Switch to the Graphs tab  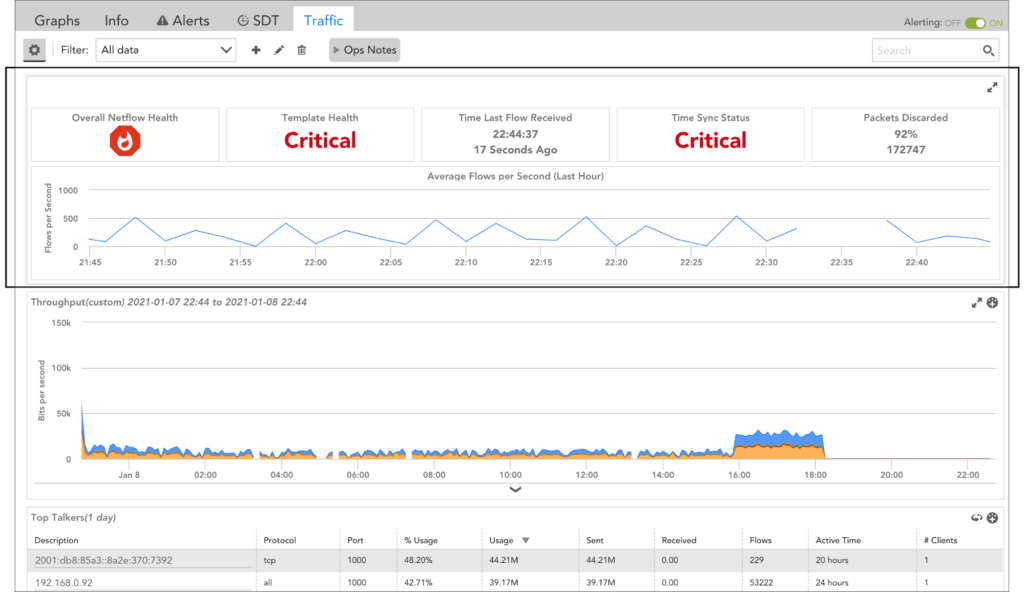(x=57, y=21)
